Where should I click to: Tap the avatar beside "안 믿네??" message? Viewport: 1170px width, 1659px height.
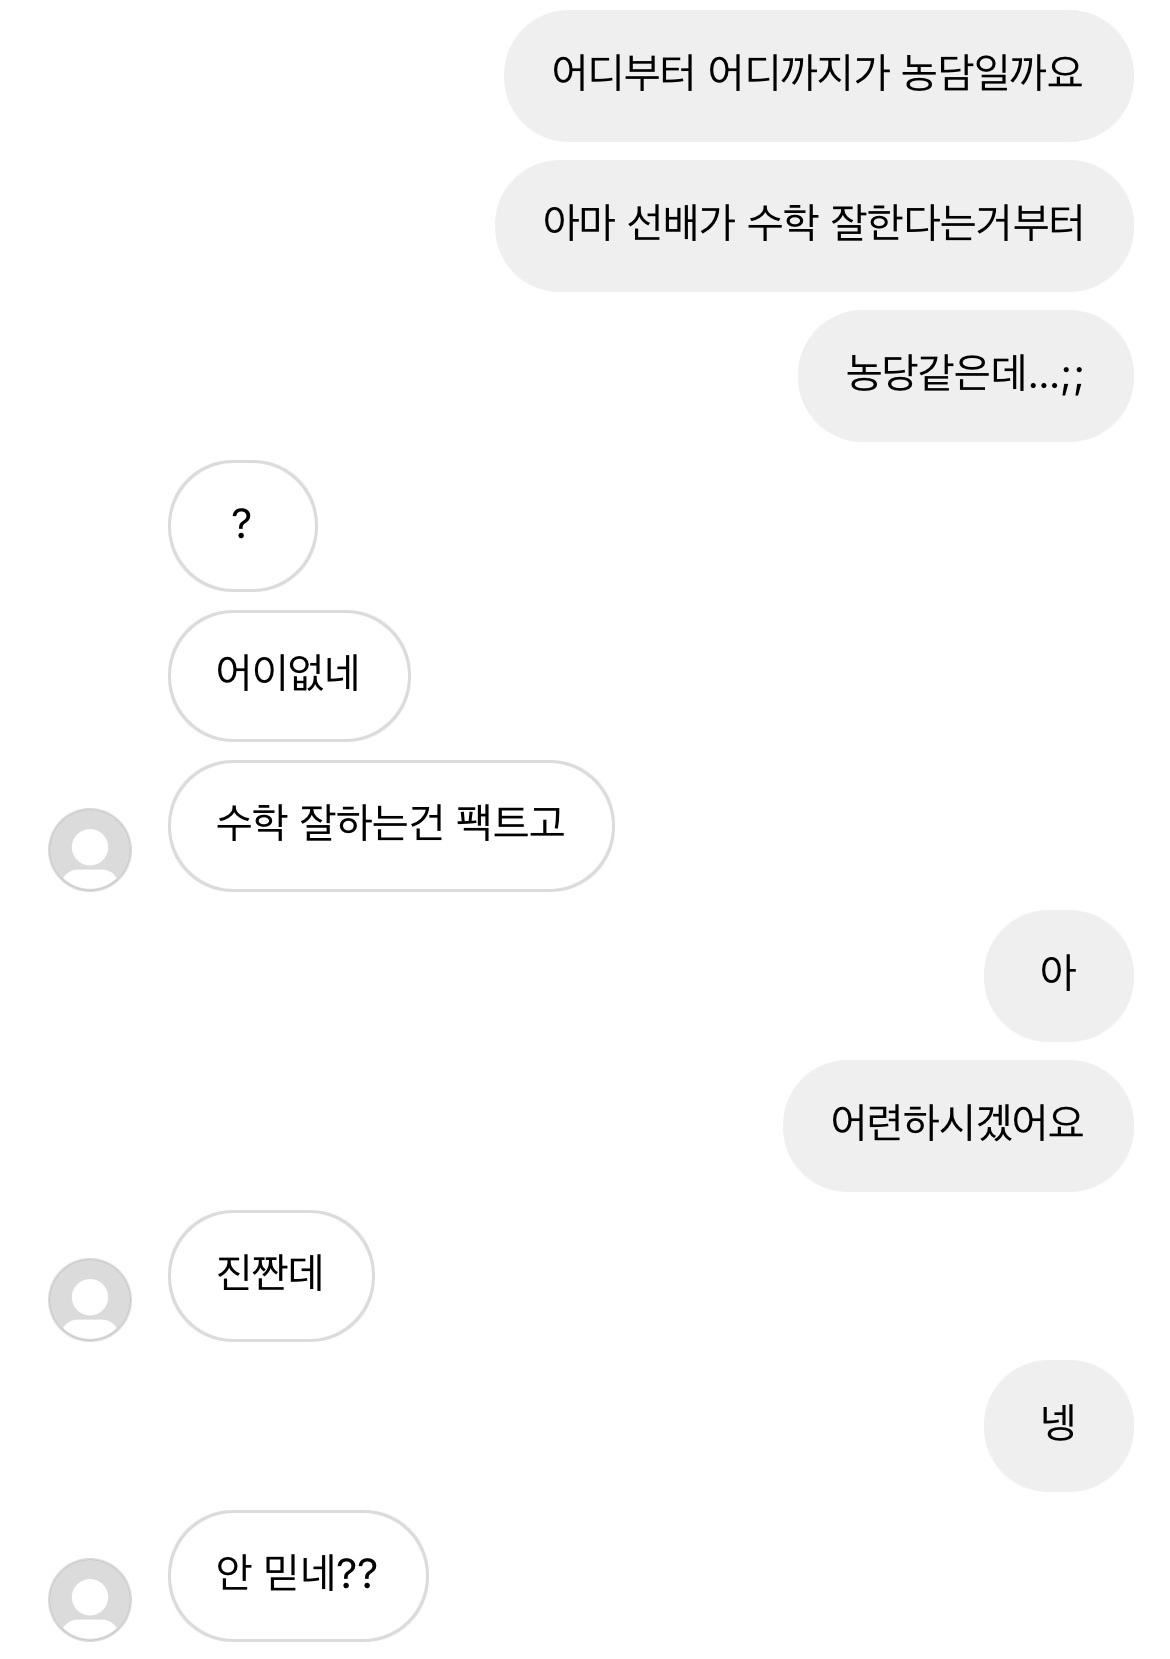click(x=90, y=1599)
